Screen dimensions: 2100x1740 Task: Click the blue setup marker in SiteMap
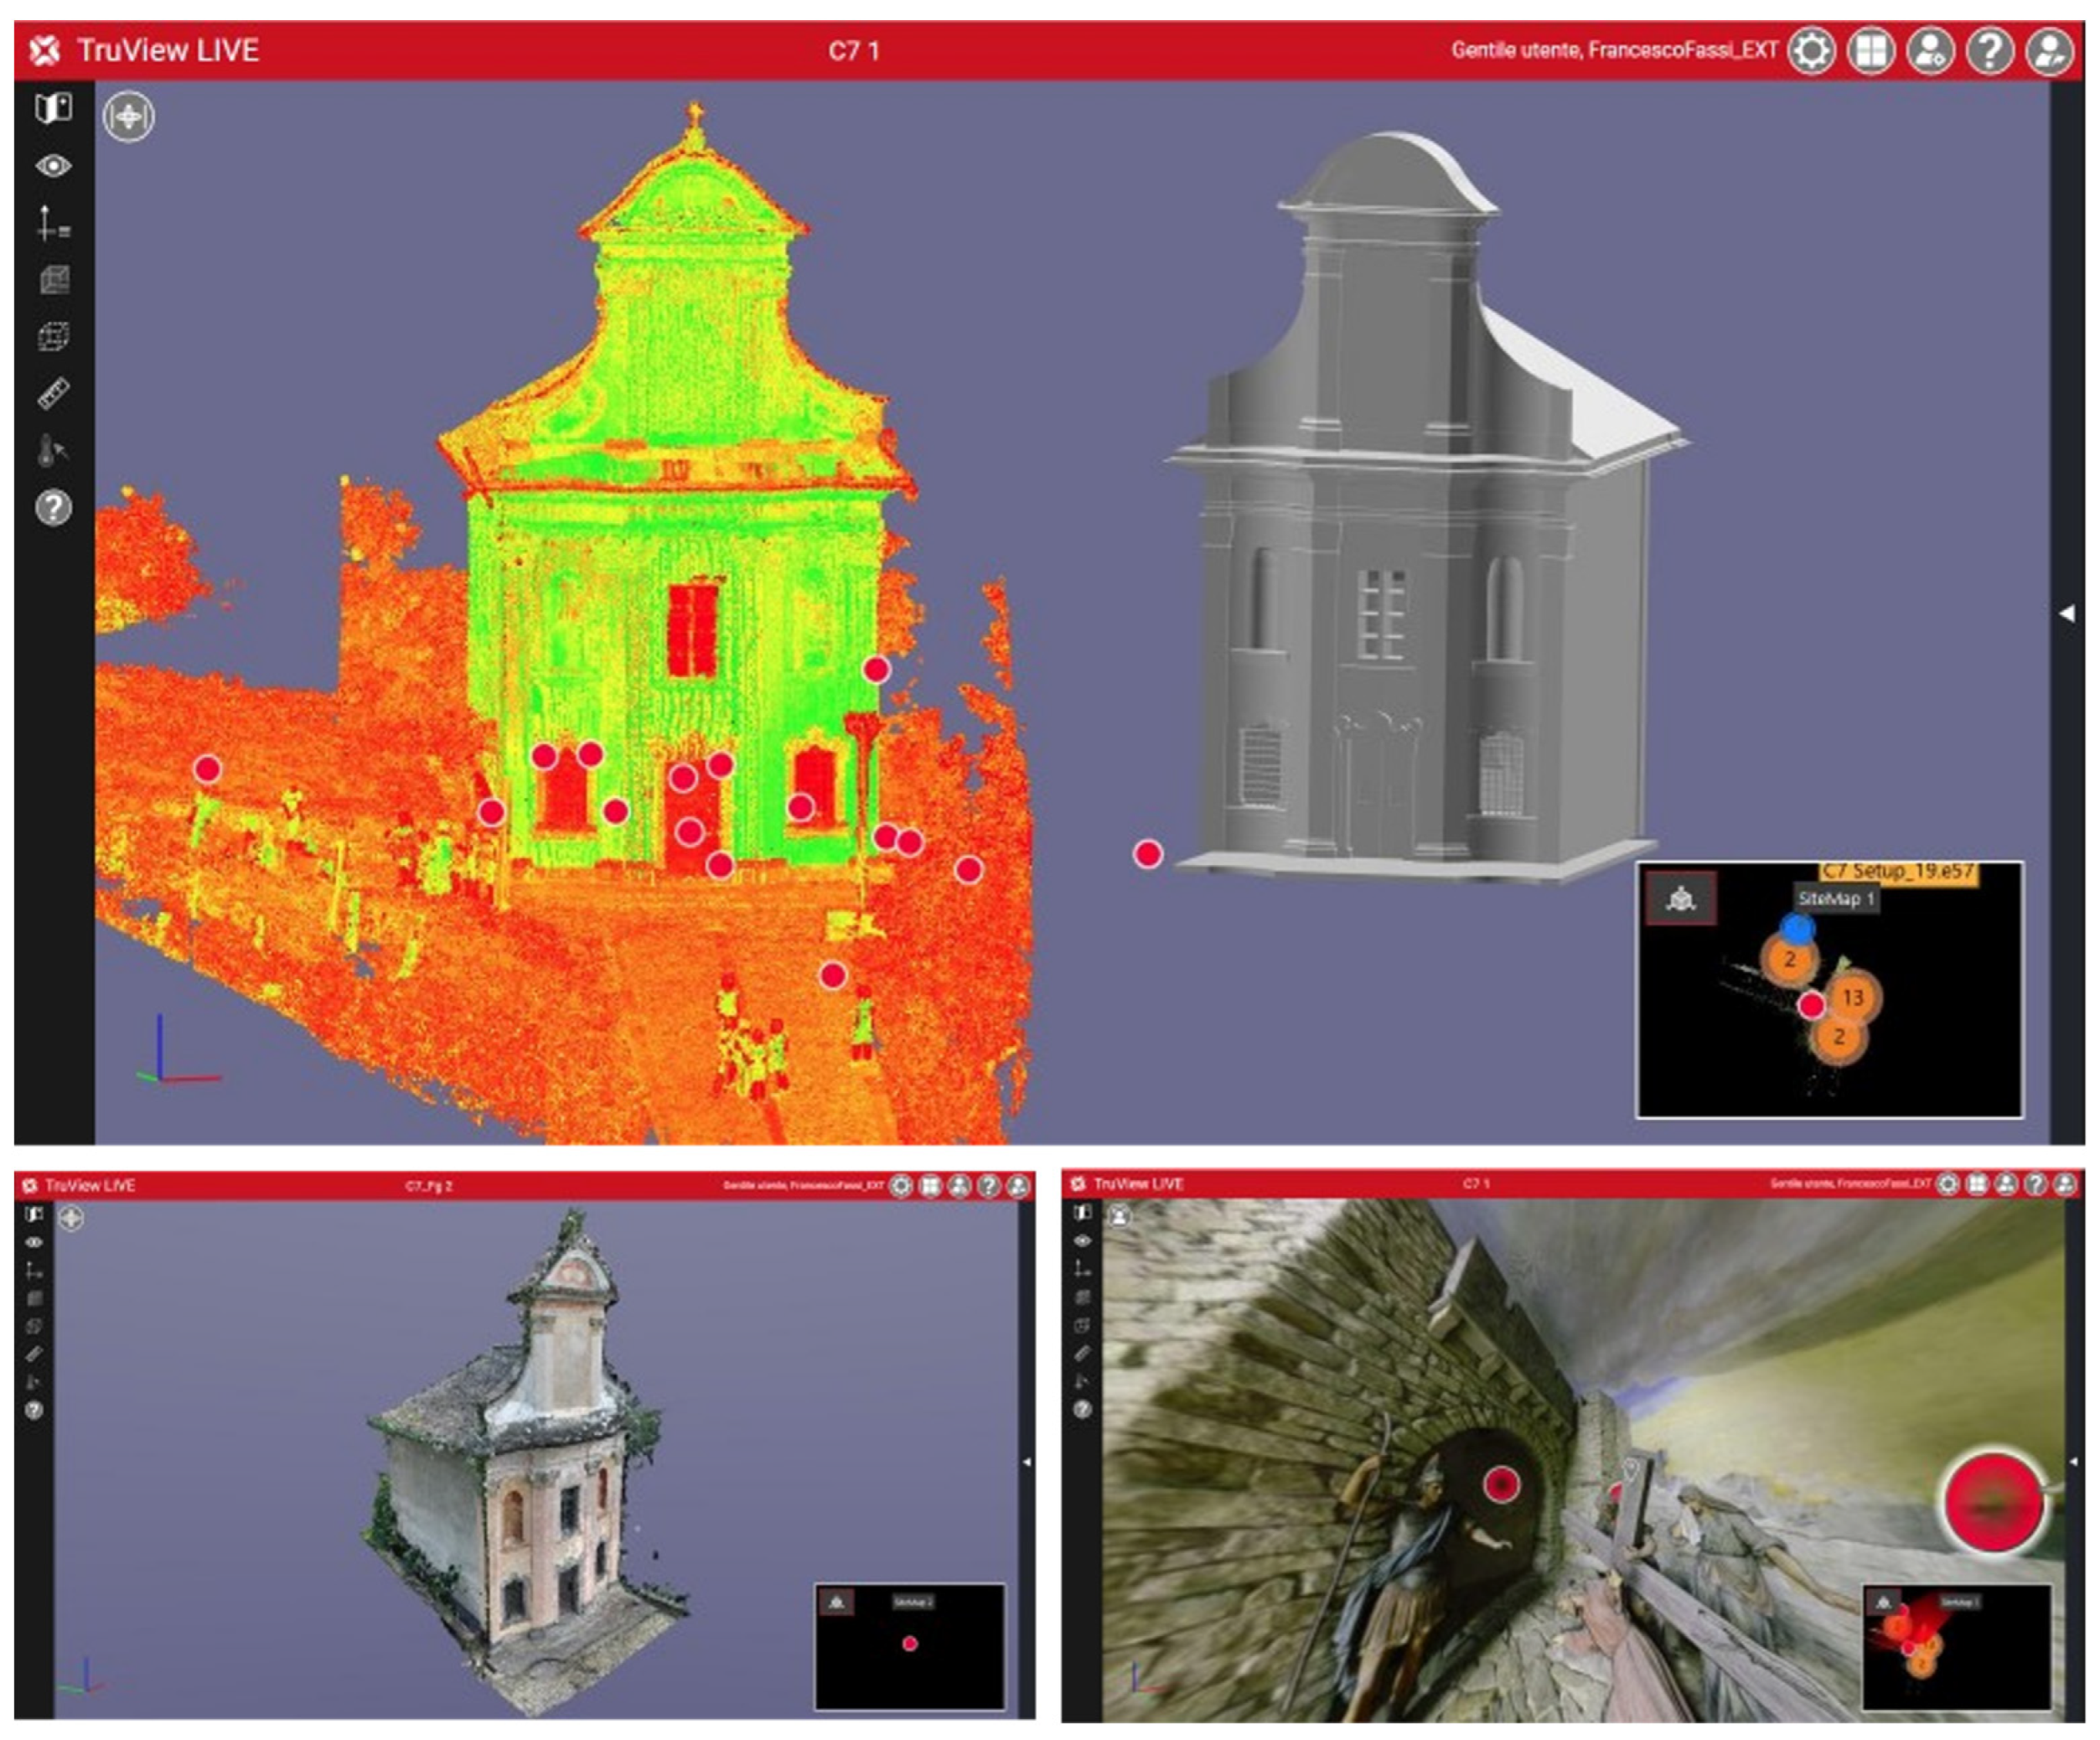pos(1797,929)
